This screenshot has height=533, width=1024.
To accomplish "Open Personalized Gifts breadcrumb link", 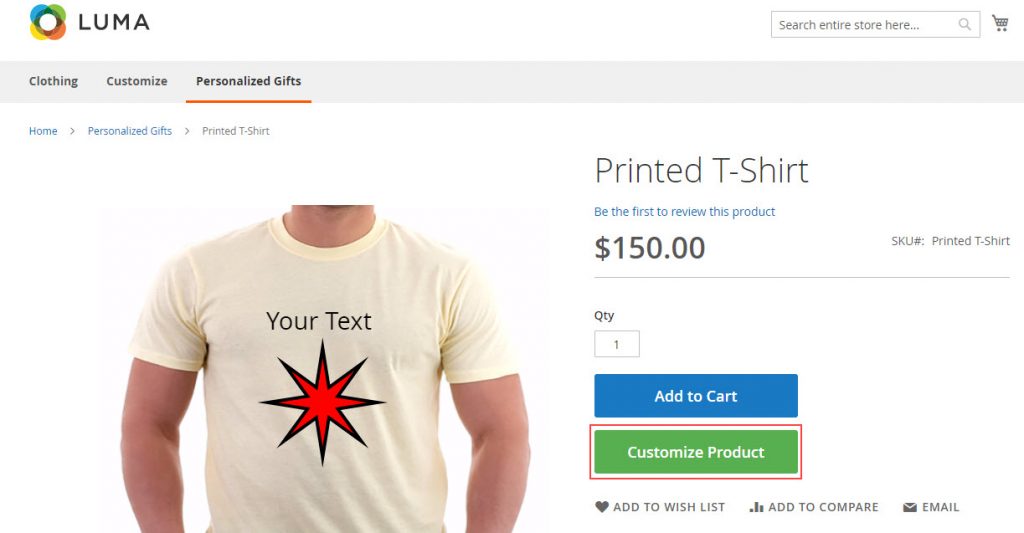I will 130,131.
